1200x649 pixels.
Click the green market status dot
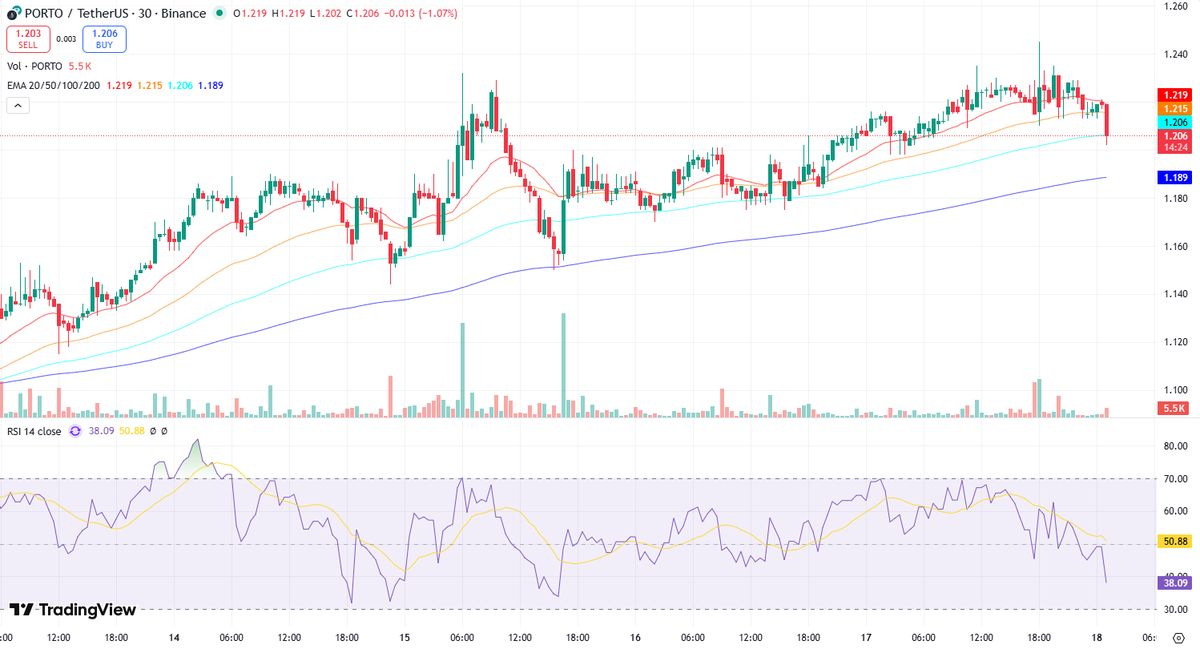click(x=220, y=14)
